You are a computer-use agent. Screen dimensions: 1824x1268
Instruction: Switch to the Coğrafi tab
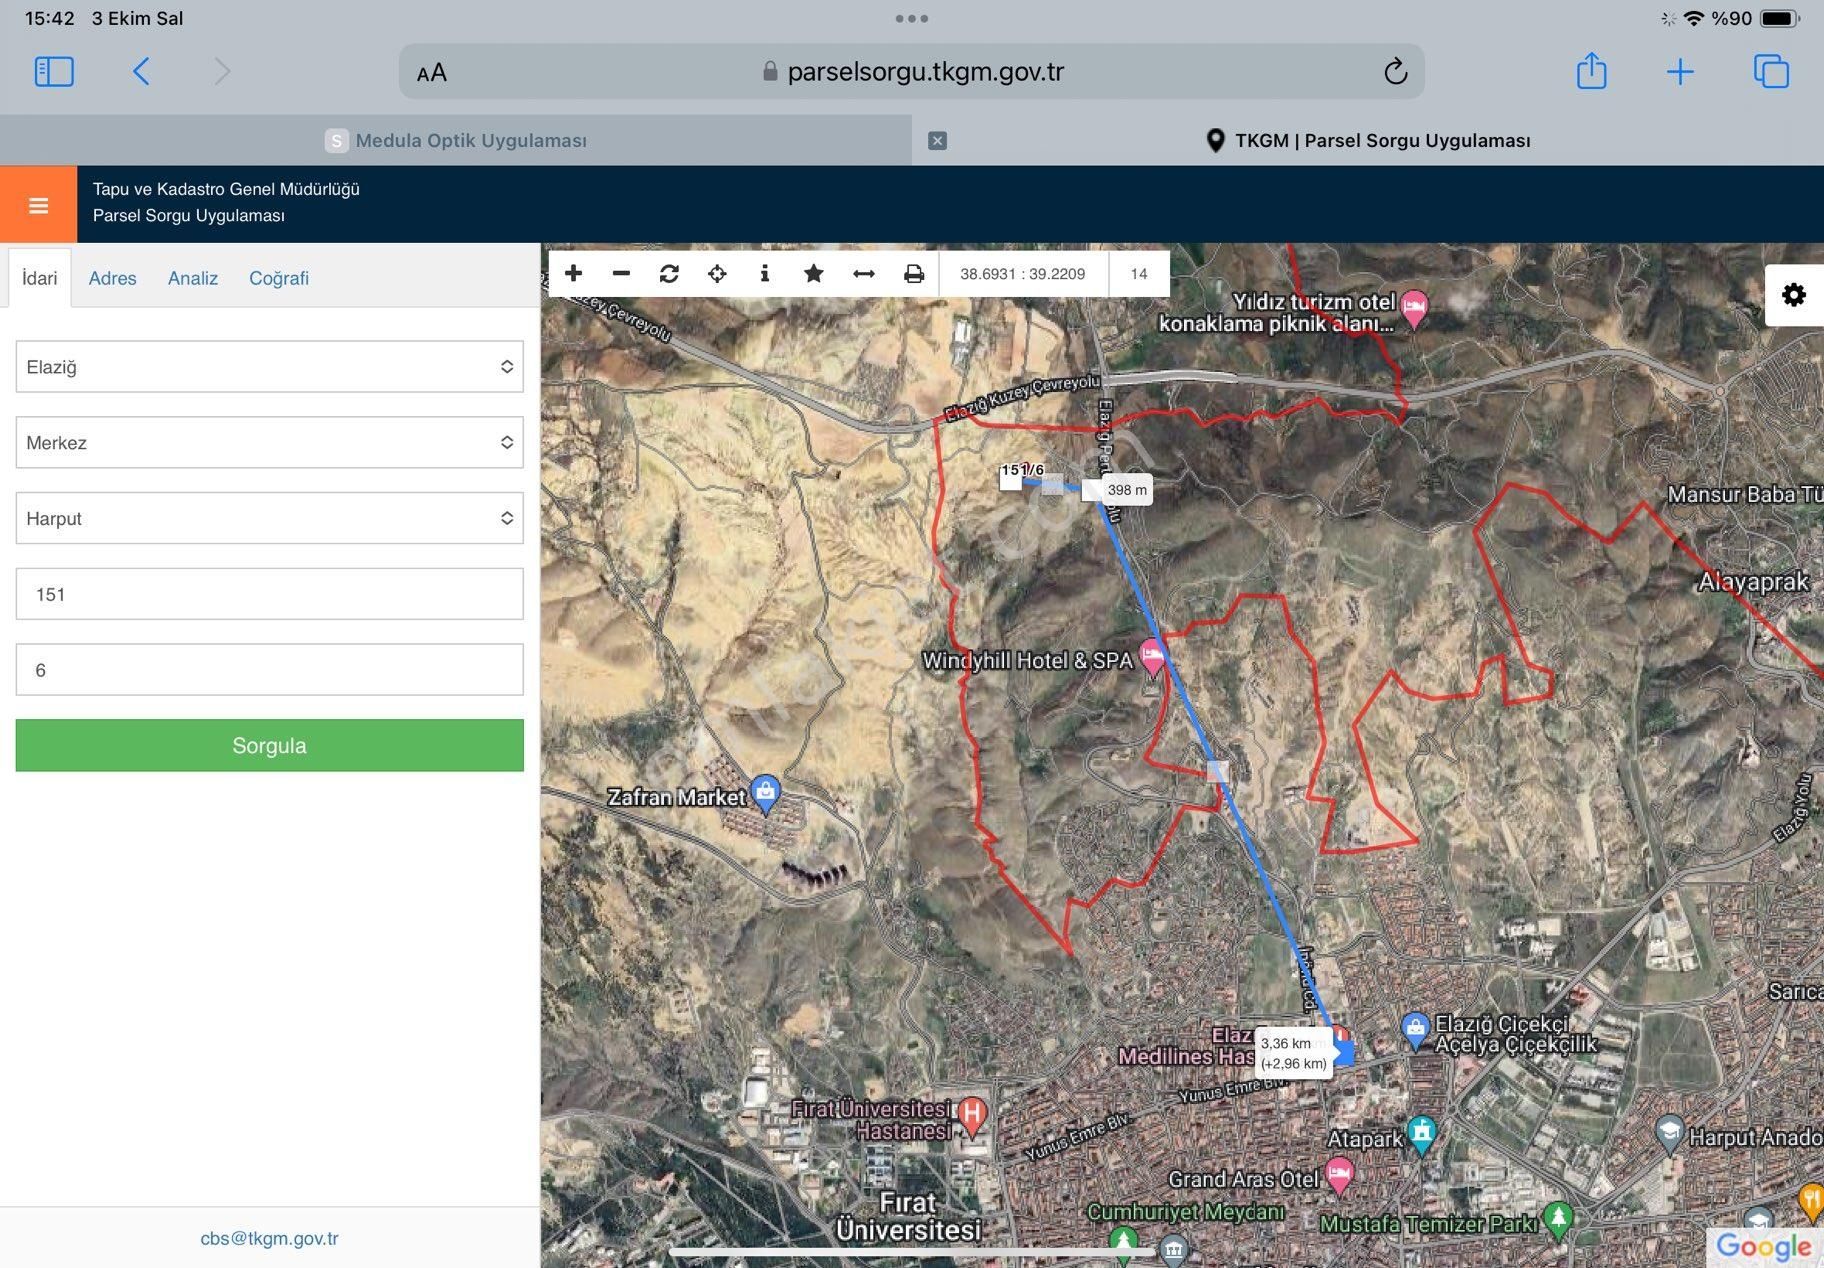(x=279, y=278)
